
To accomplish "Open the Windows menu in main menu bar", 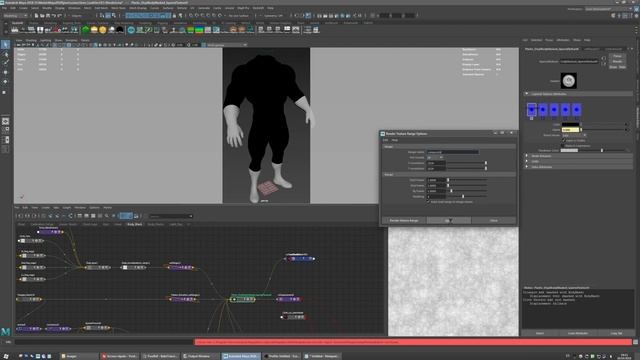I will tap(74, 8).
